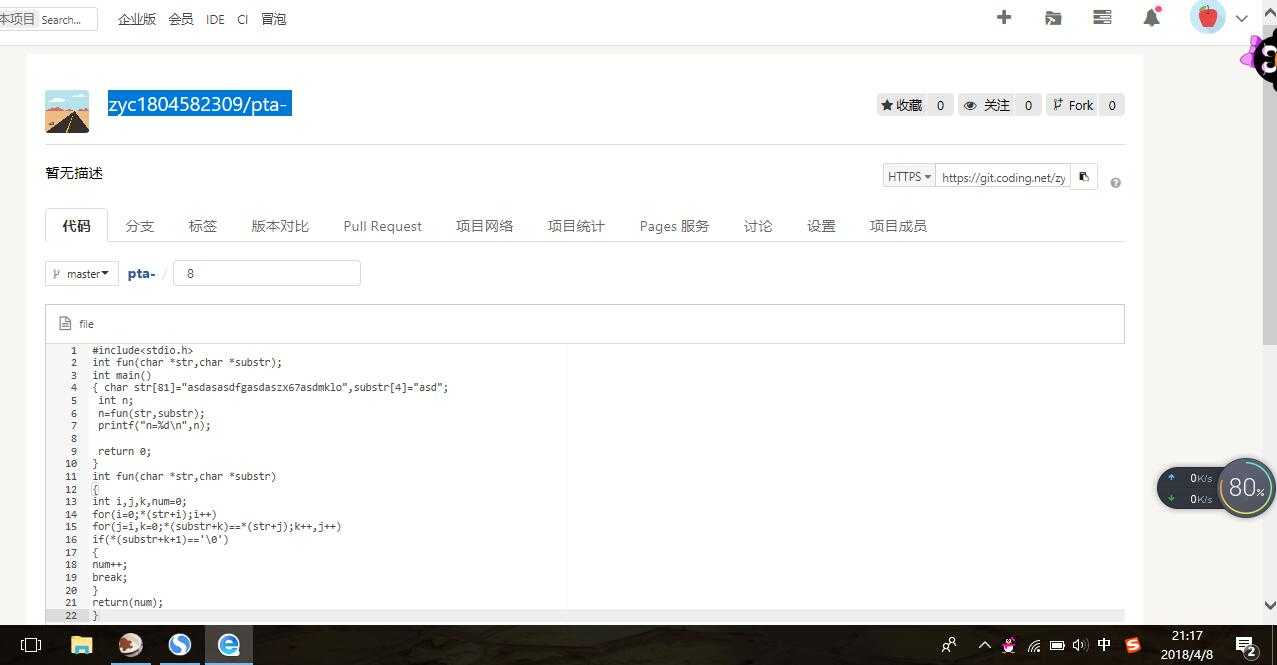
Task: Click the QQ penguin tray icon
Action: click(x=1009, y=645)
